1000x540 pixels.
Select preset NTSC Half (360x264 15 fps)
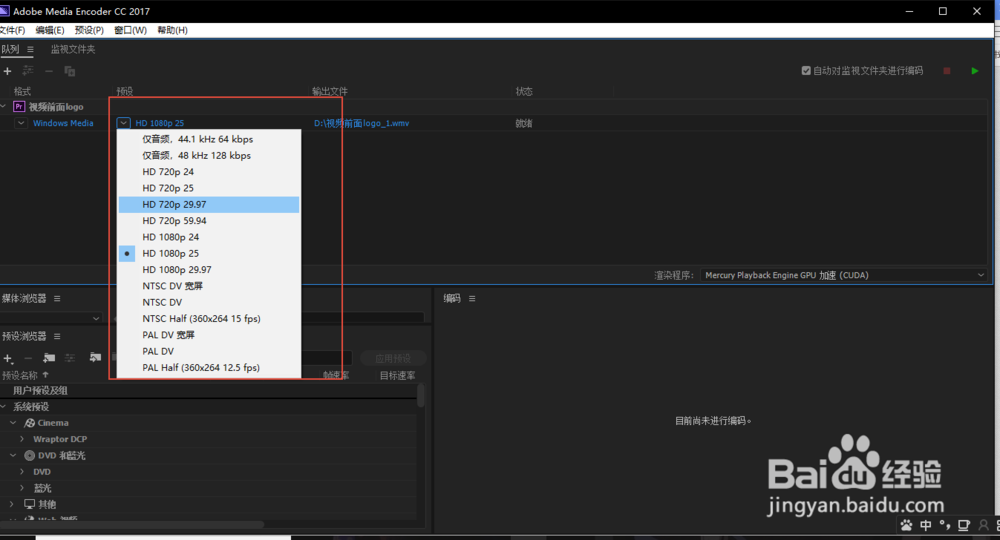209,319
